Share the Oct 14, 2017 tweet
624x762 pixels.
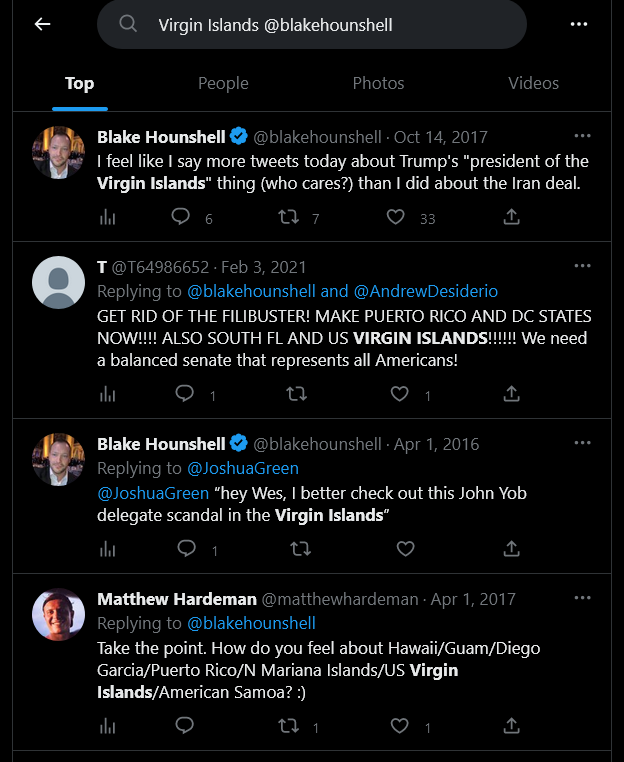(x=511, y=217)
